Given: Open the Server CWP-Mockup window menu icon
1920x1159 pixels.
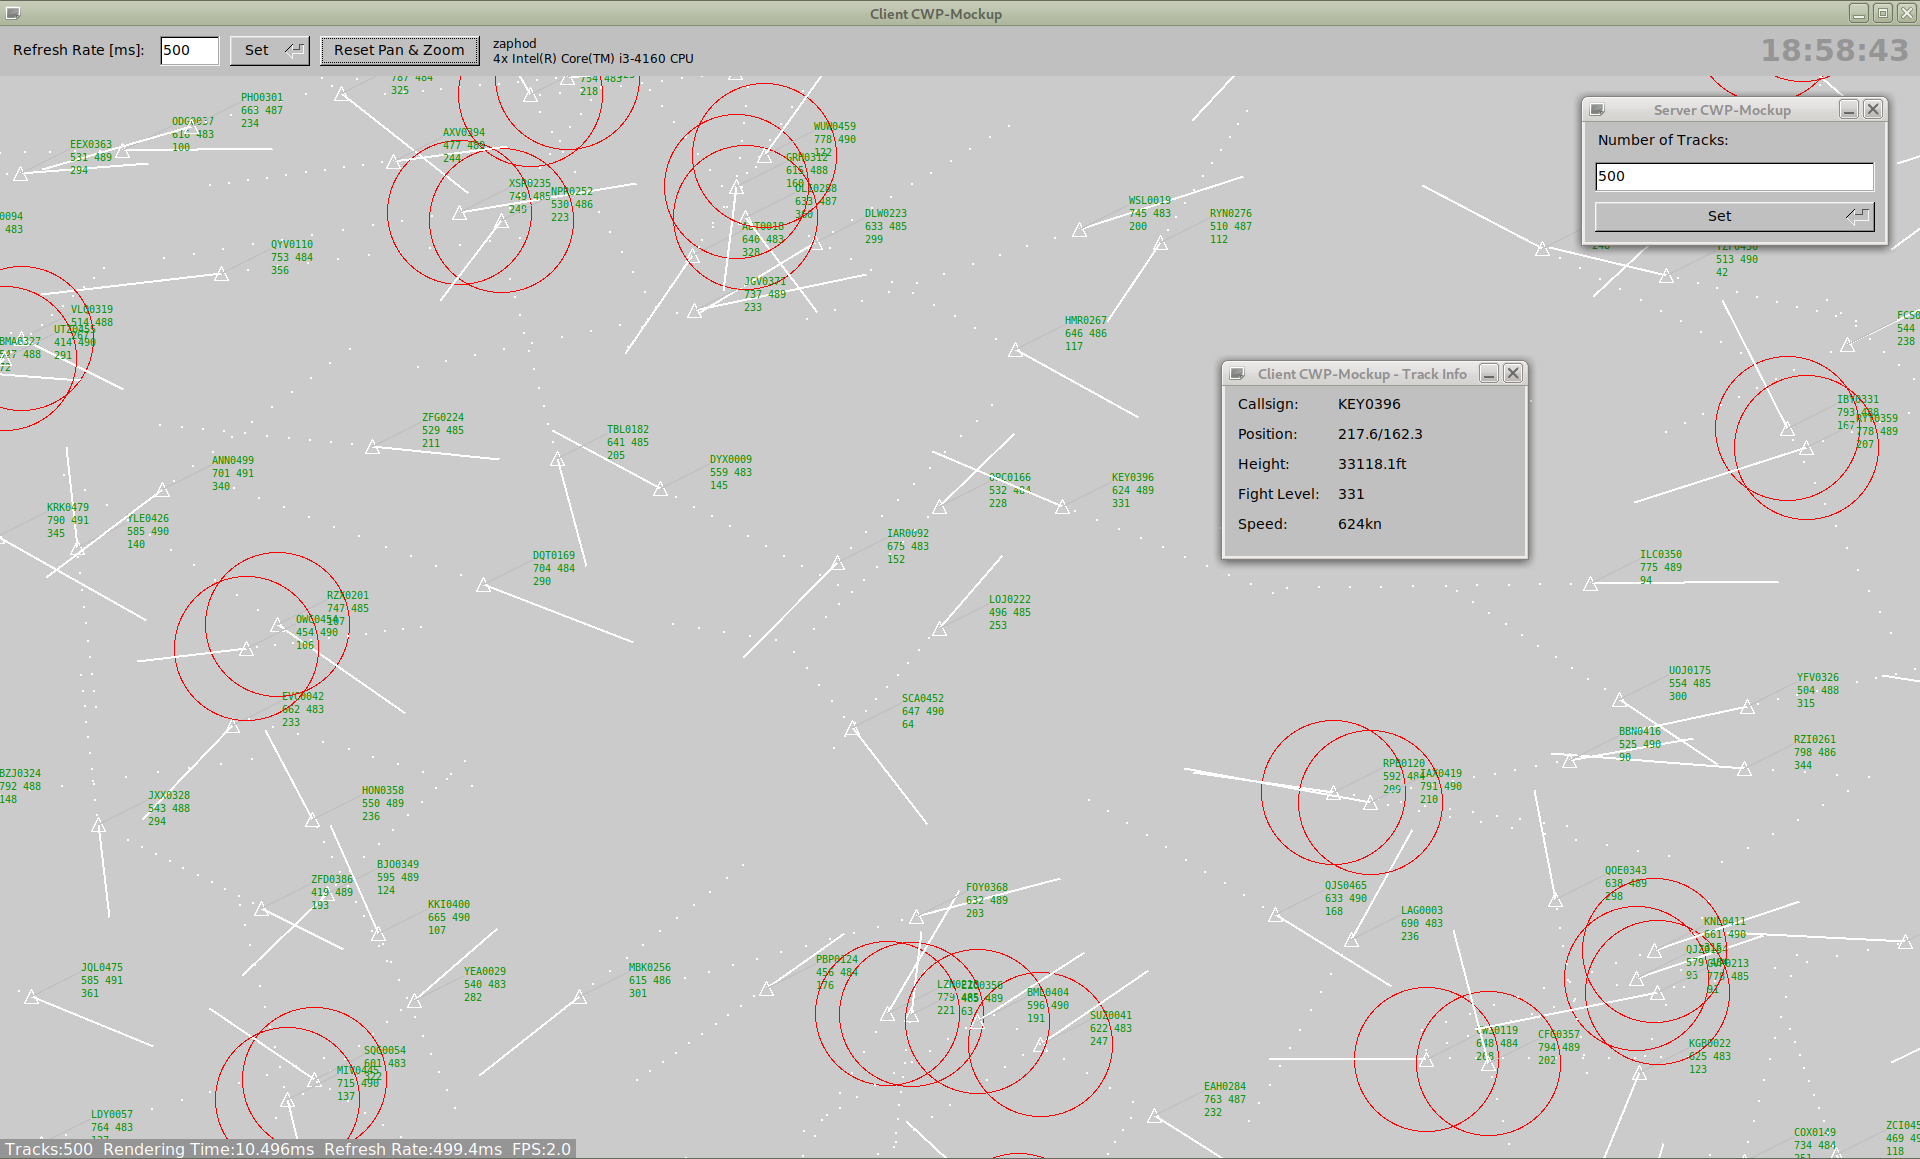Looking at the screenshot, I should (x=1597, y=110).
